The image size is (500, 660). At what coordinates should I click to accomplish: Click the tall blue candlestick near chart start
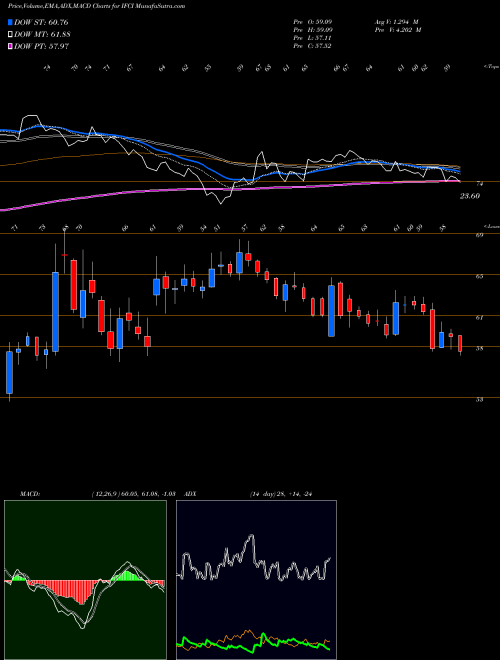(56, 312)
